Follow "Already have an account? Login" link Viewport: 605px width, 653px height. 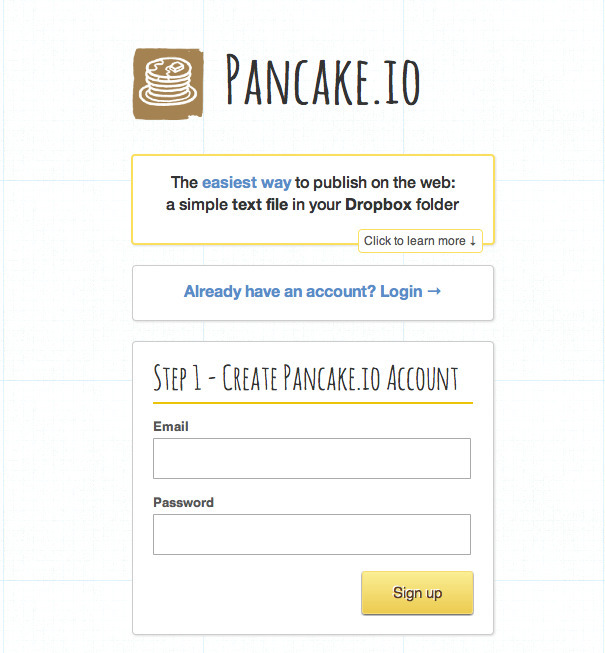point(303,292)
